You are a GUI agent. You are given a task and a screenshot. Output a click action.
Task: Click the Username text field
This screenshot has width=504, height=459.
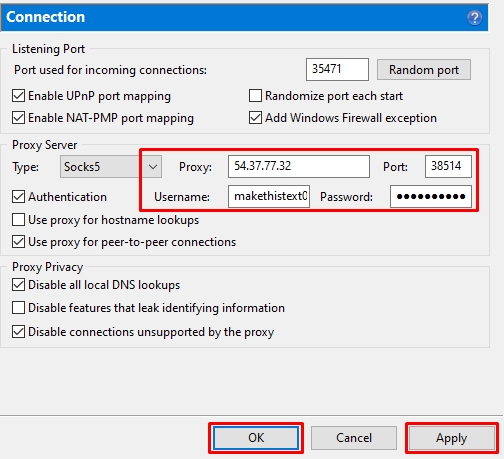tap(269, 197)
